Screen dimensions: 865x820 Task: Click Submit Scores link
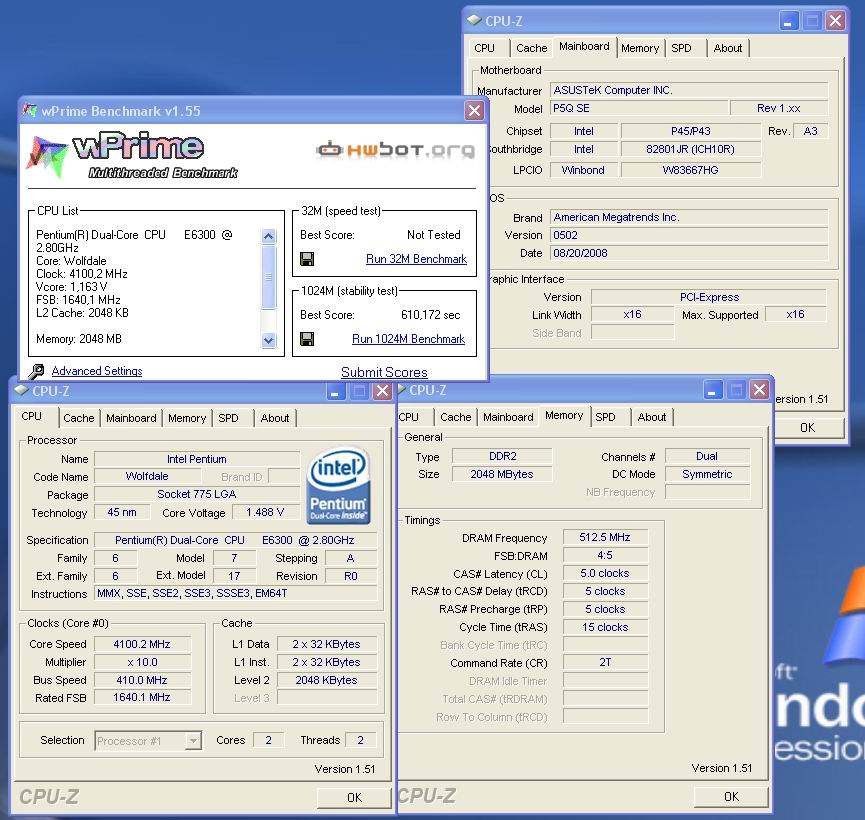[x=384, y=372]
